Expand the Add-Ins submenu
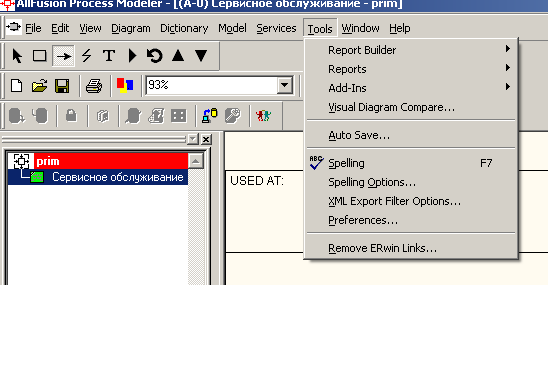The width and height of the screenshot is (548, 384). pyautogui.click(x=411, y=88)
